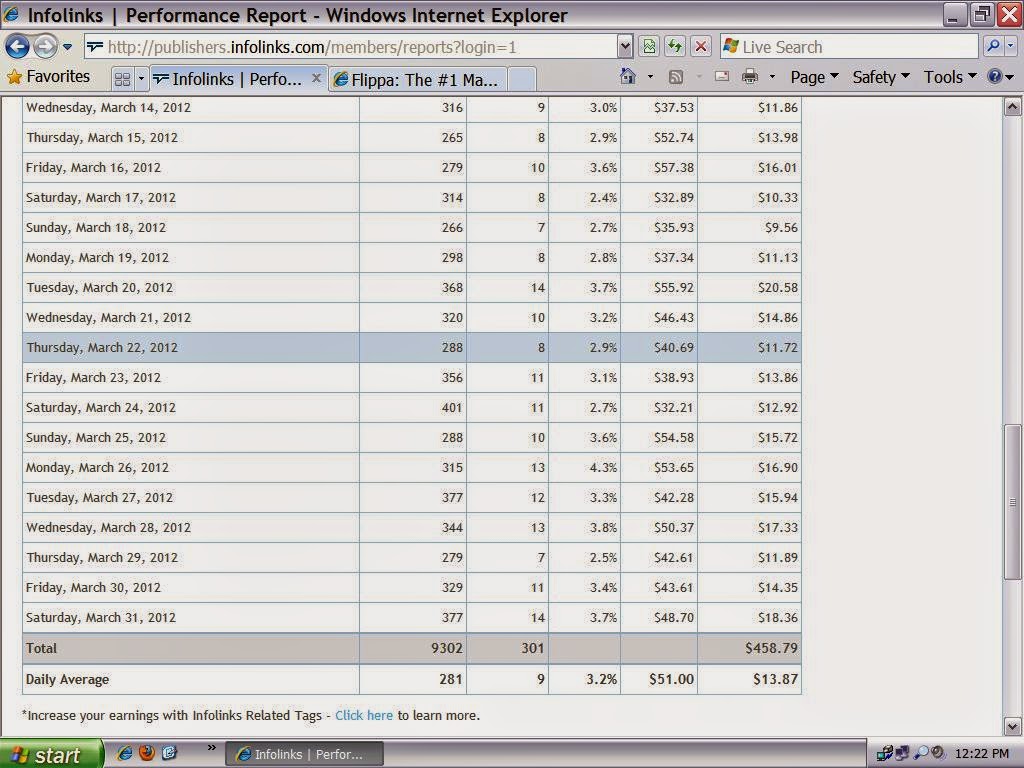Click the red Stop loading icon
Image resolution: width=1024 pixels, height=768 pixels.
coord(701,46)
